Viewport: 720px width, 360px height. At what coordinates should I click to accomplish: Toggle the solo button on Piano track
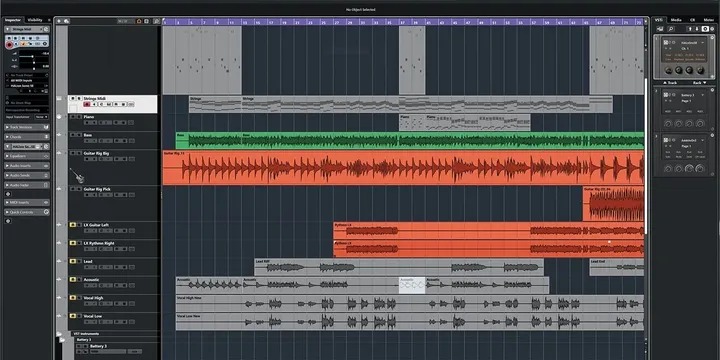coord(79,117)
